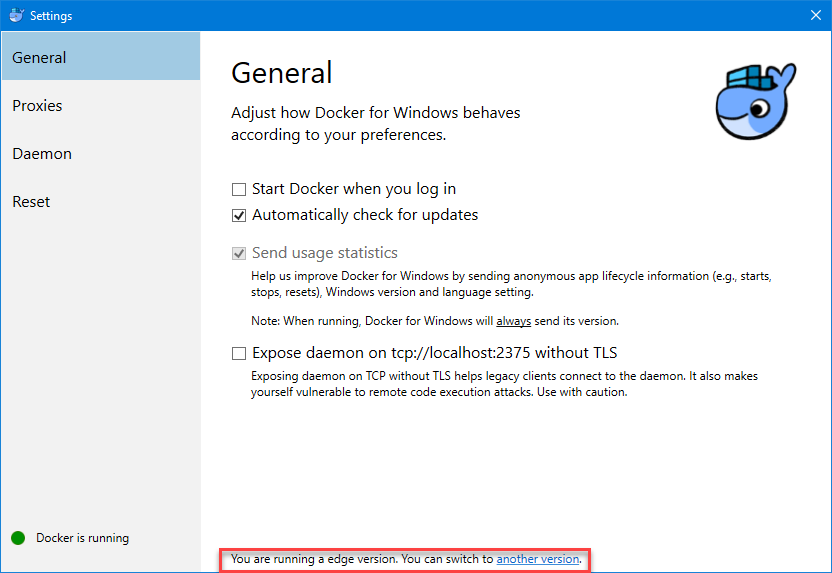Switch to the Proxies section
The height and width of the screenshot is (573, 832).
click(101, 106)
